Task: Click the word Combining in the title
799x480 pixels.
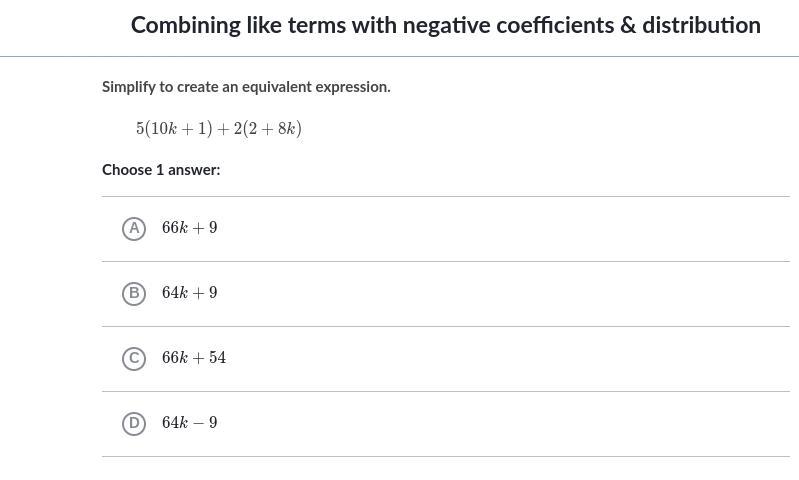Action: (x=186, y=26)
